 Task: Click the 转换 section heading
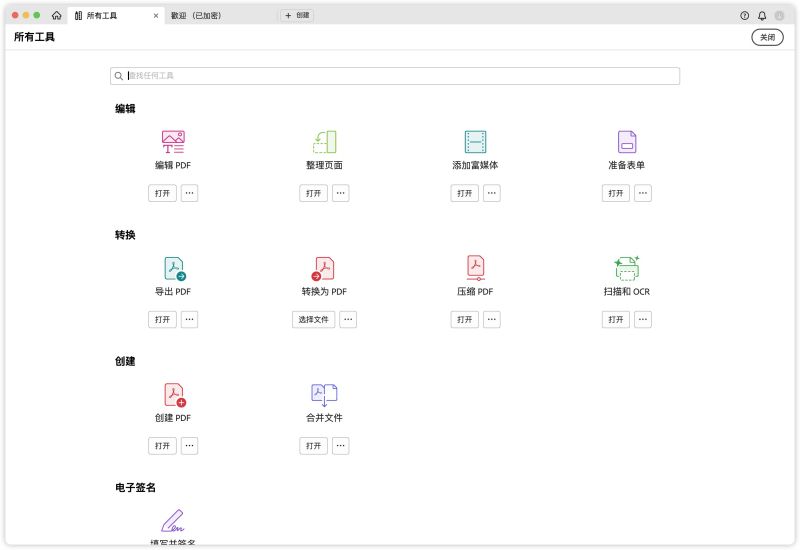[125, 235]
